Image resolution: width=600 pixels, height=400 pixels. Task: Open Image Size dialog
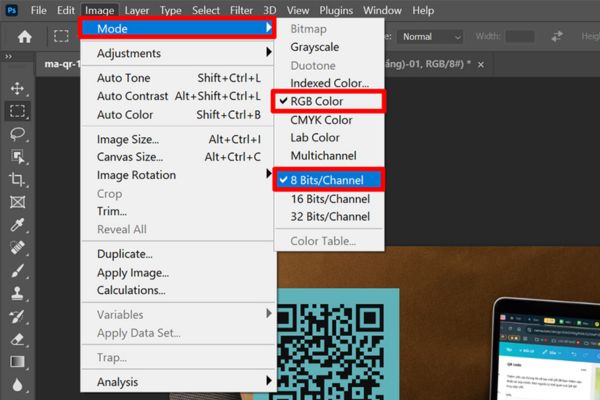(x=178, y=139)
